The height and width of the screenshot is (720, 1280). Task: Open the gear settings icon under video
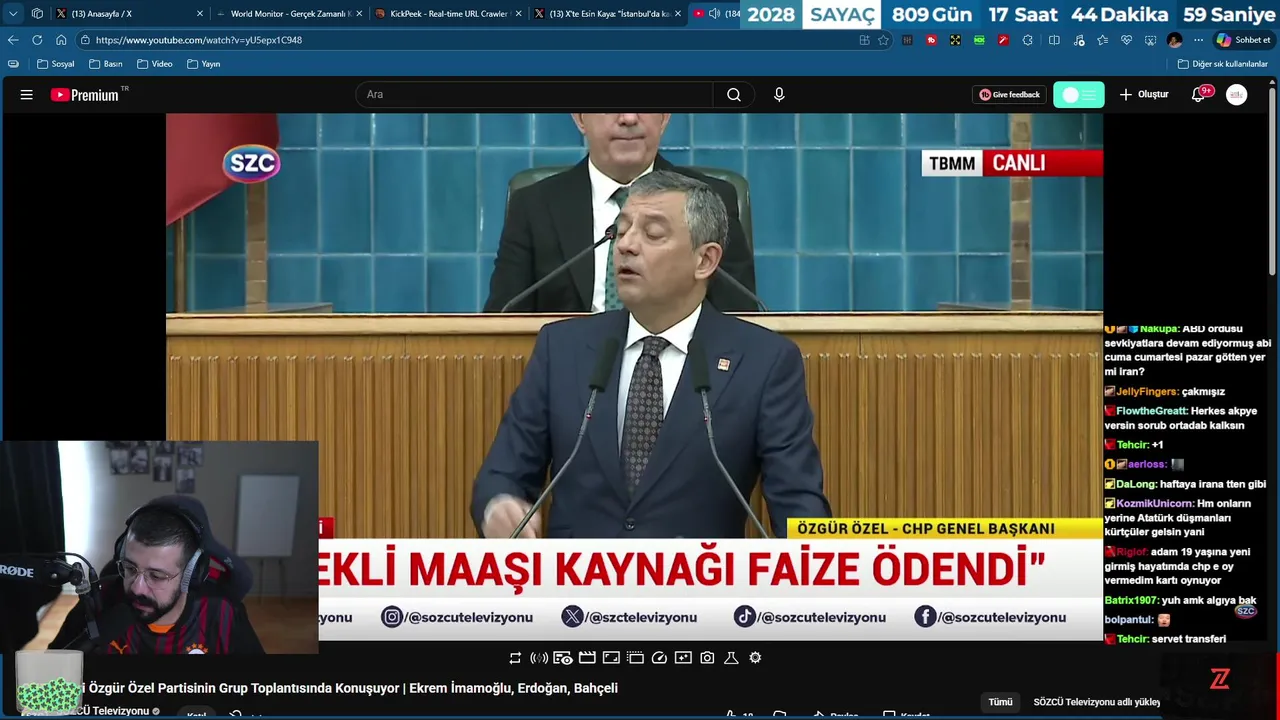[755, 658]
